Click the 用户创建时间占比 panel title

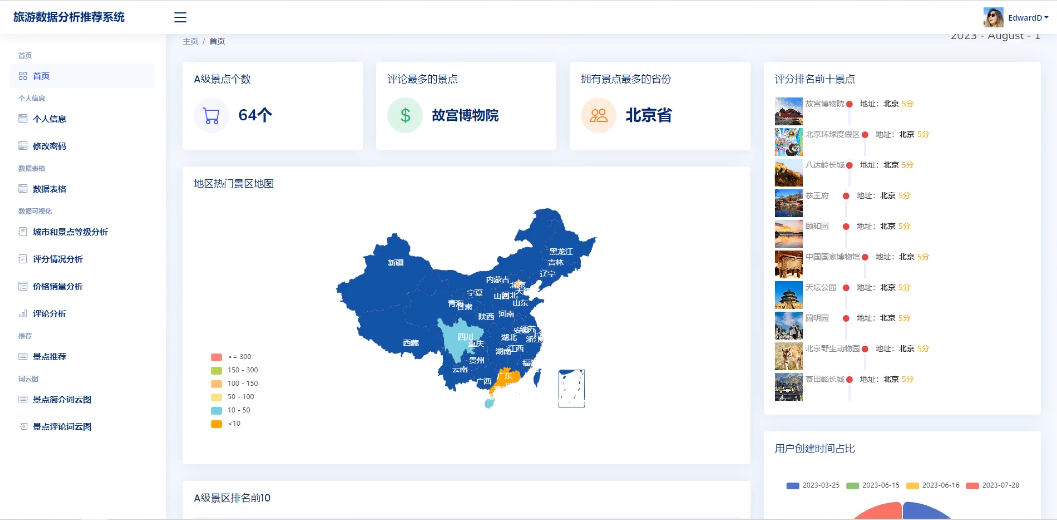pos(815,449)
